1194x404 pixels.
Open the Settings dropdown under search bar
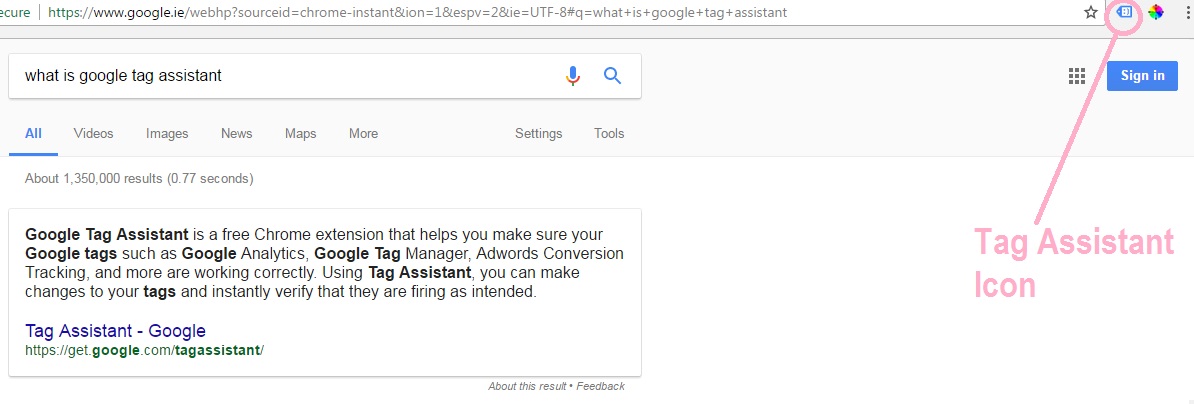pyautogui.click(x=538, y=133)
